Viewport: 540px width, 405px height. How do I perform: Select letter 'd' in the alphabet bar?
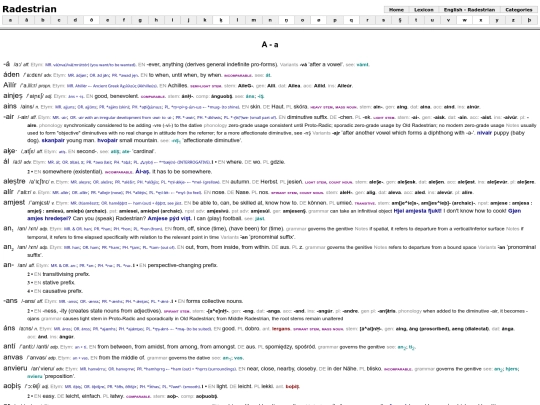pyautogui.click(x=75, y=20)
